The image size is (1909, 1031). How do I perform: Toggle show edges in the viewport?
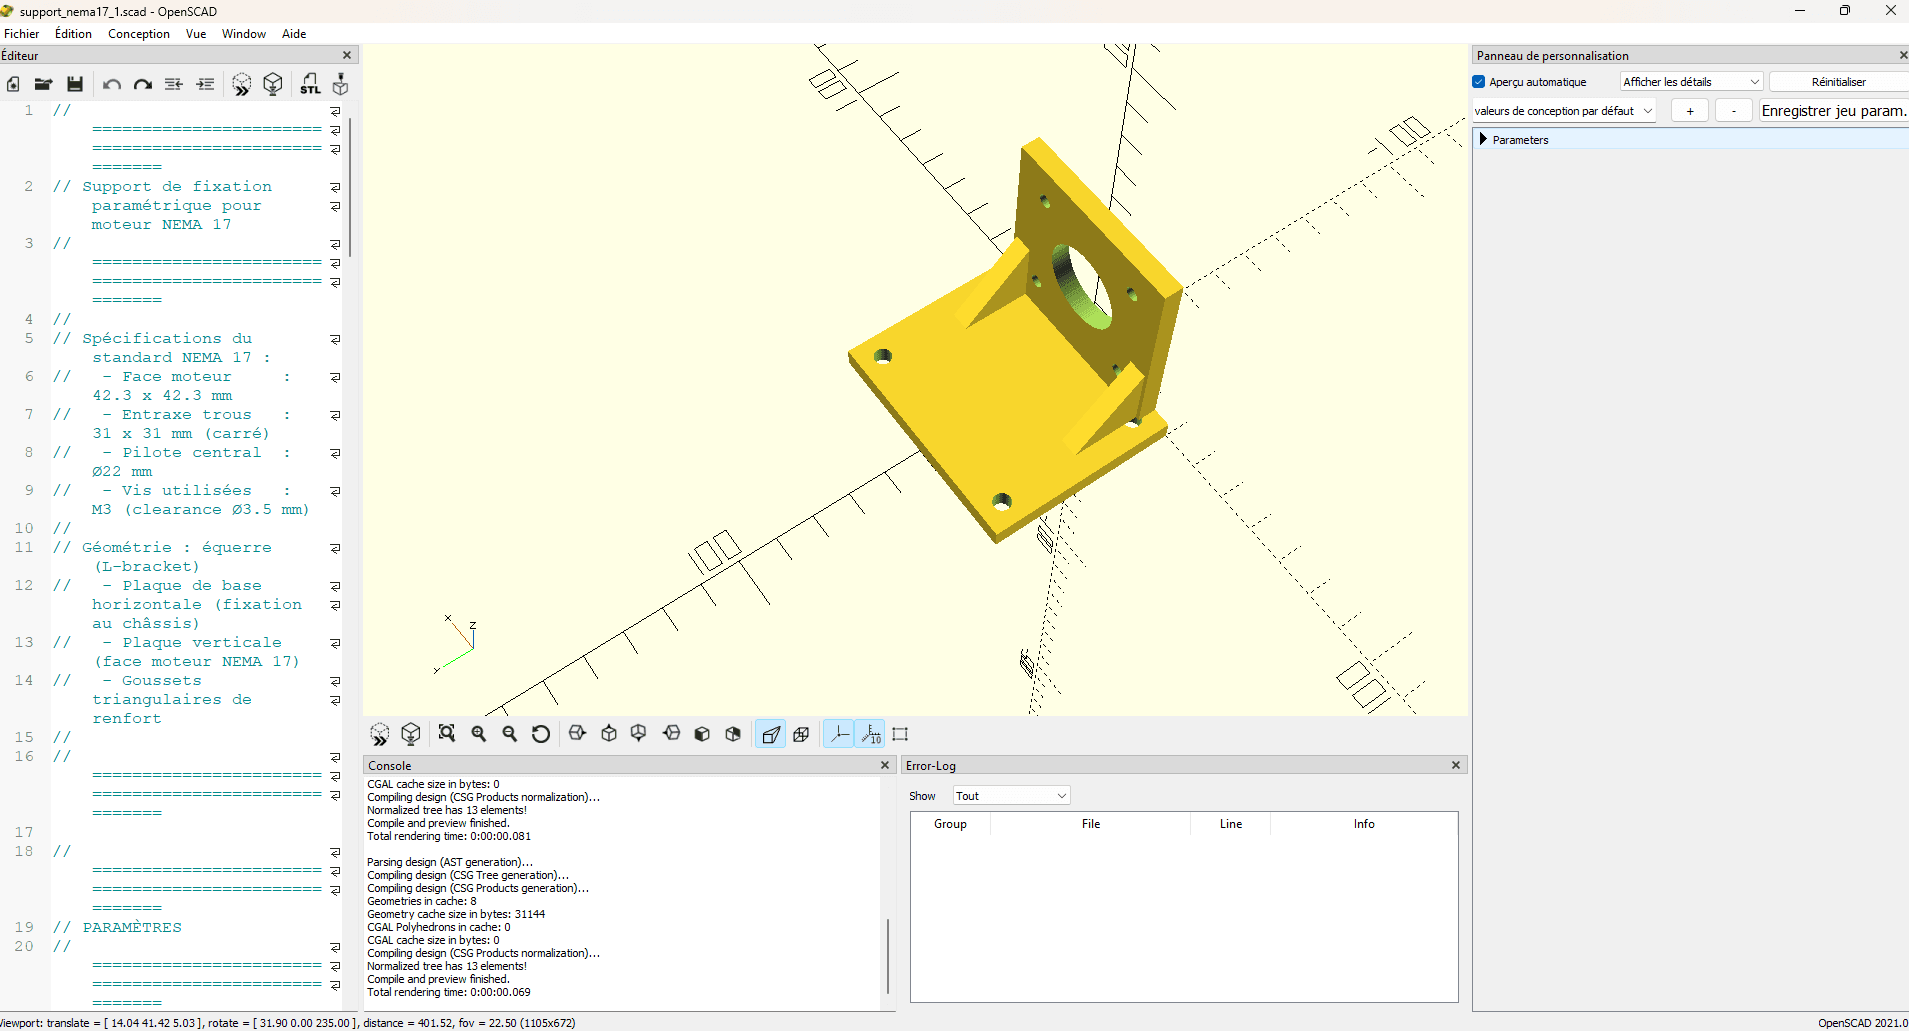[x=900, y=734]
